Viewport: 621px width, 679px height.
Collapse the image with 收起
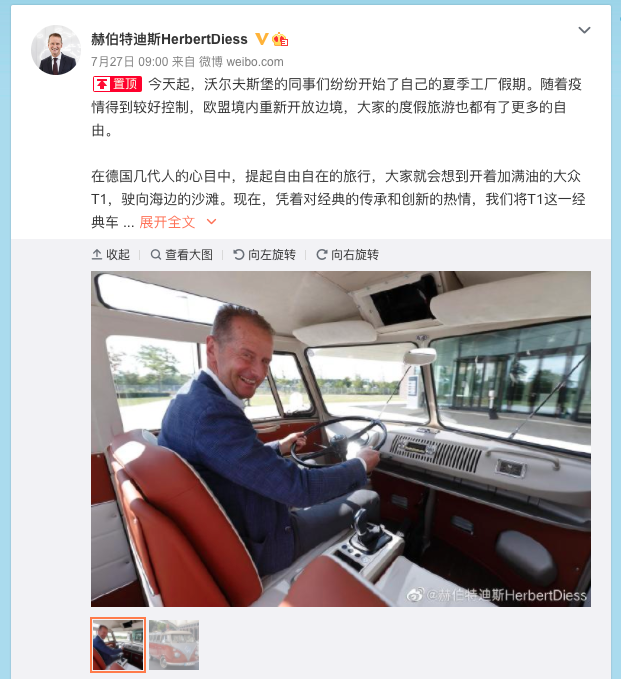click(111, 255)
